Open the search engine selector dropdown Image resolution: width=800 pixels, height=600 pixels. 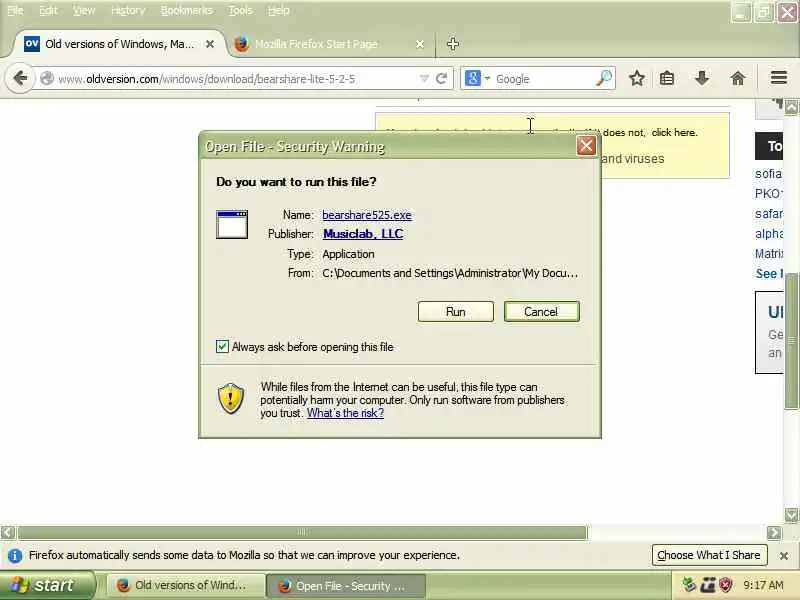click(x=487, y=79)
